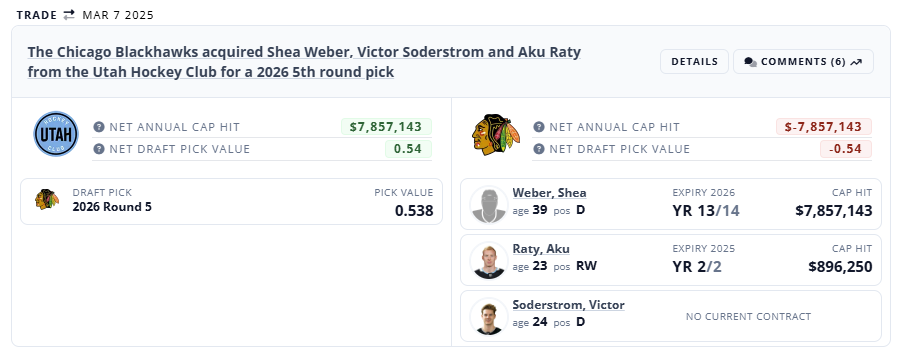Click Shea Weber's placeholder avatar
This screenshot has width=903, height=360.
click(x=489, y=204)
